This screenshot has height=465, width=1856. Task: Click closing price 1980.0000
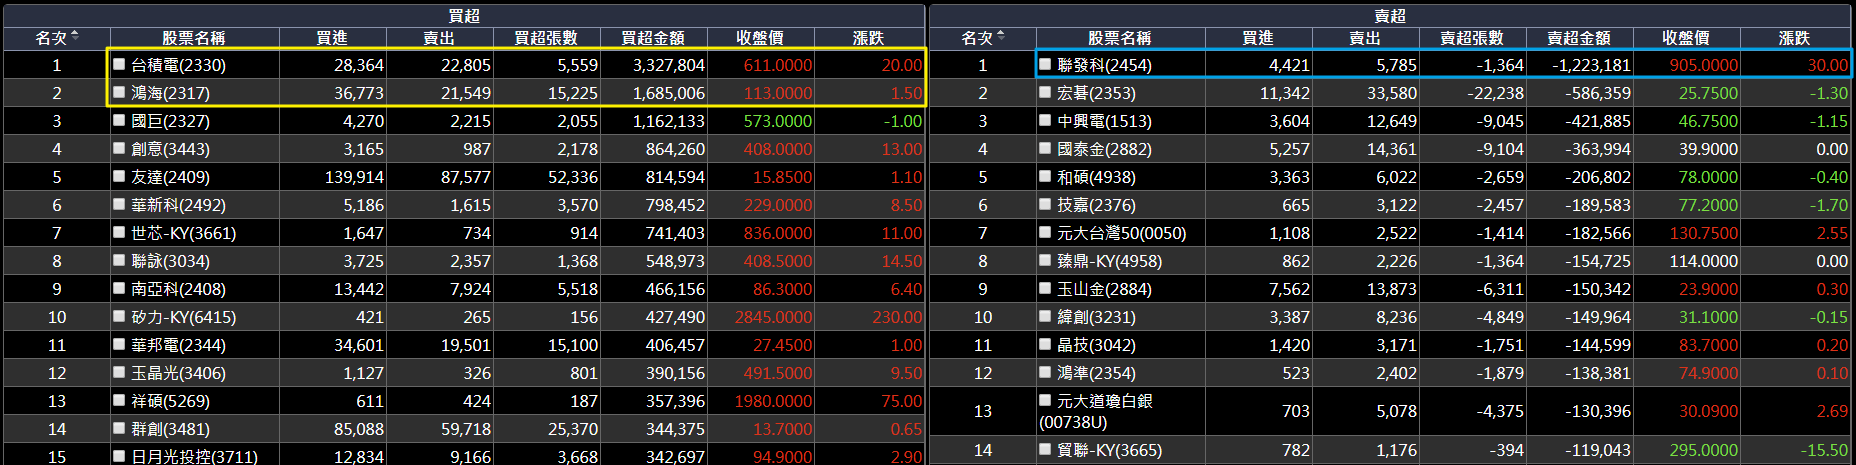tap(773, 401)
